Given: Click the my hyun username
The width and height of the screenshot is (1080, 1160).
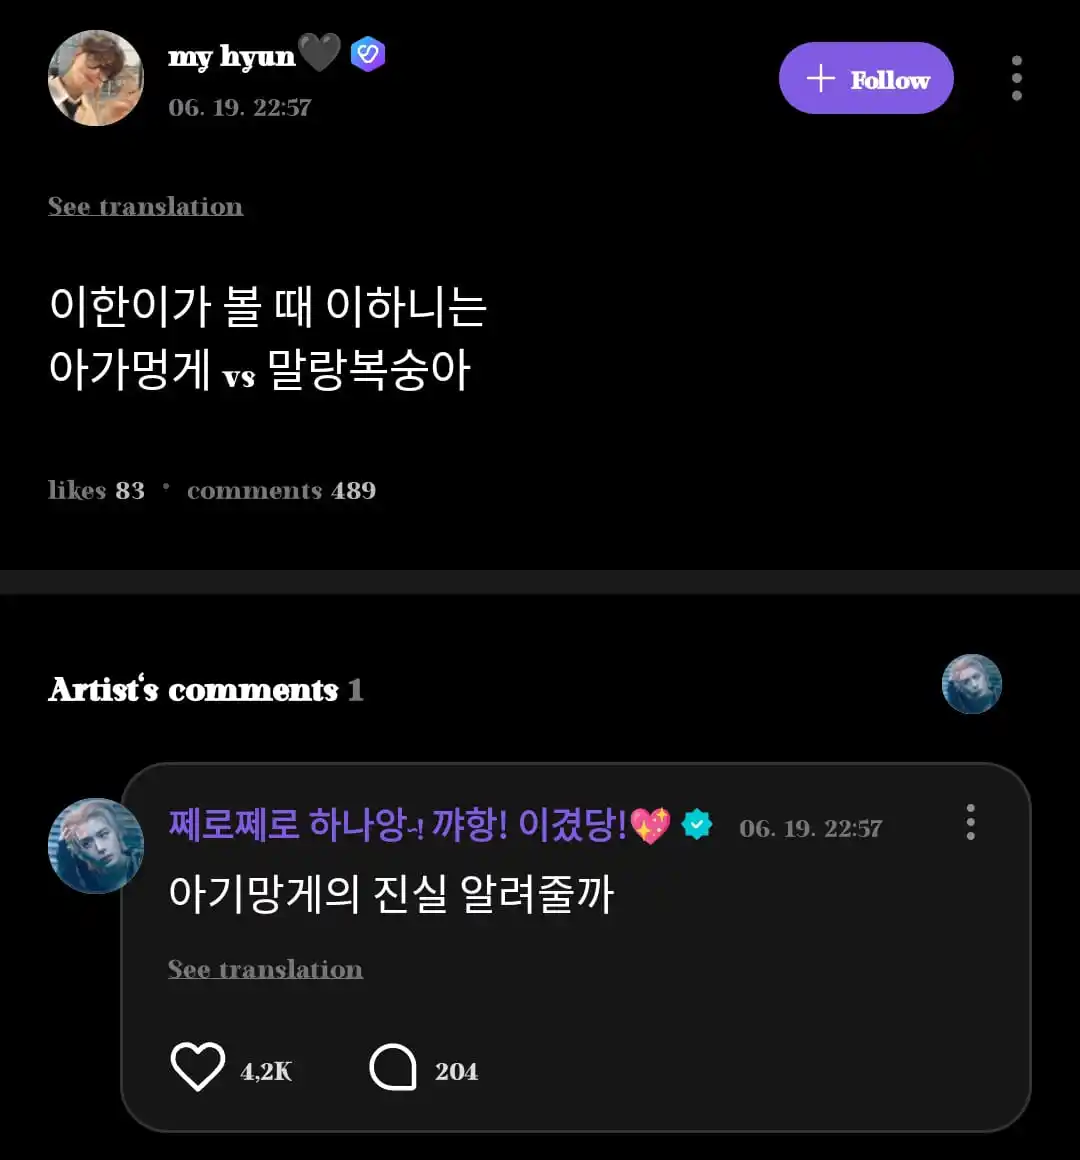Looking at the screenshot, I should [232, 56].
